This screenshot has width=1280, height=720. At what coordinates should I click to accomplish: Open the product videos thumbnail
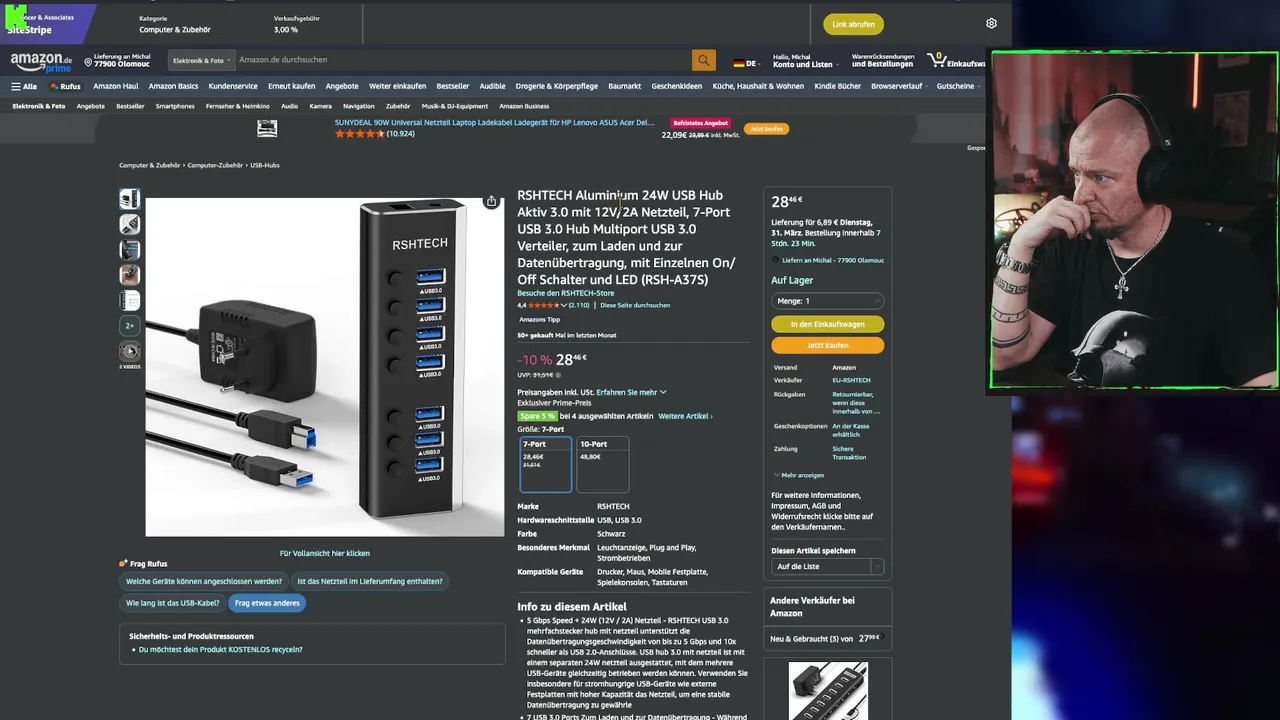(x=130, y=351)
